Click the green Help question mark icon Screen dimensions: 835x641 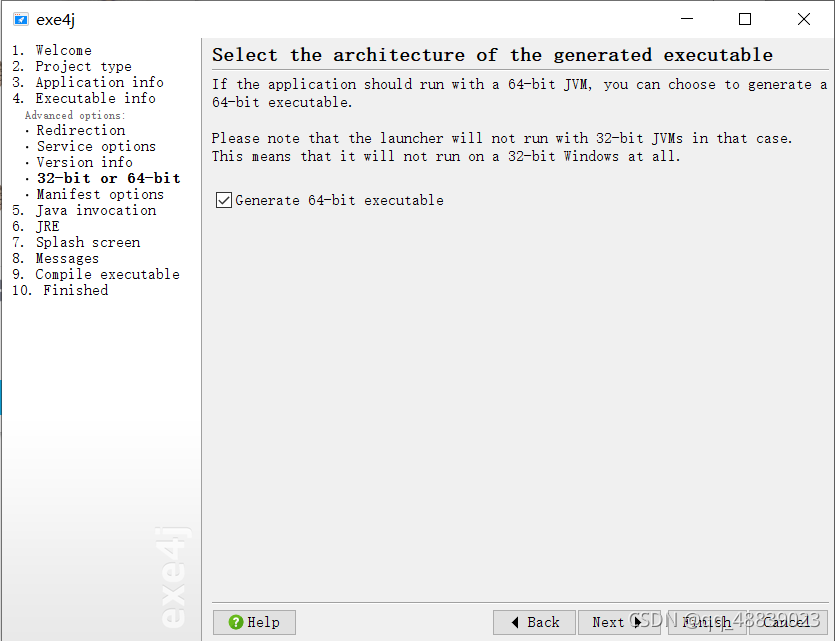tap(236, 622)
